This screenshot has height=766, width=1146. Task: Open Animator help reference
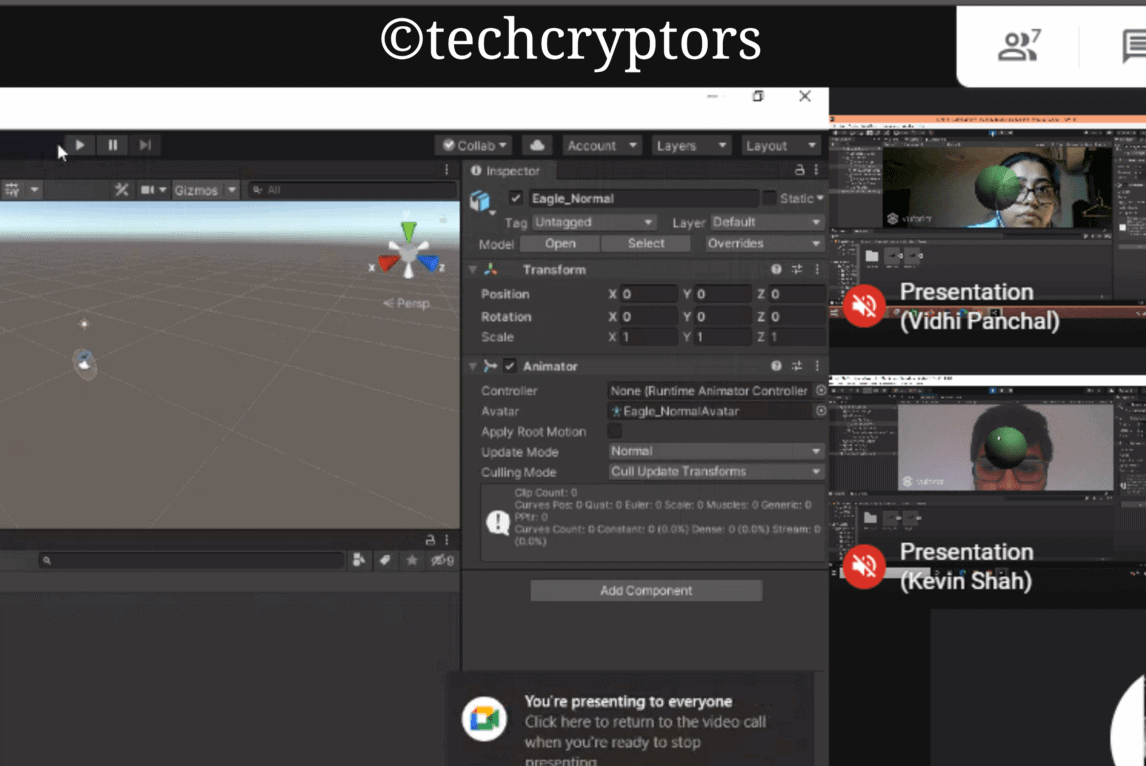pyautogui.click(x=776, y=365)
